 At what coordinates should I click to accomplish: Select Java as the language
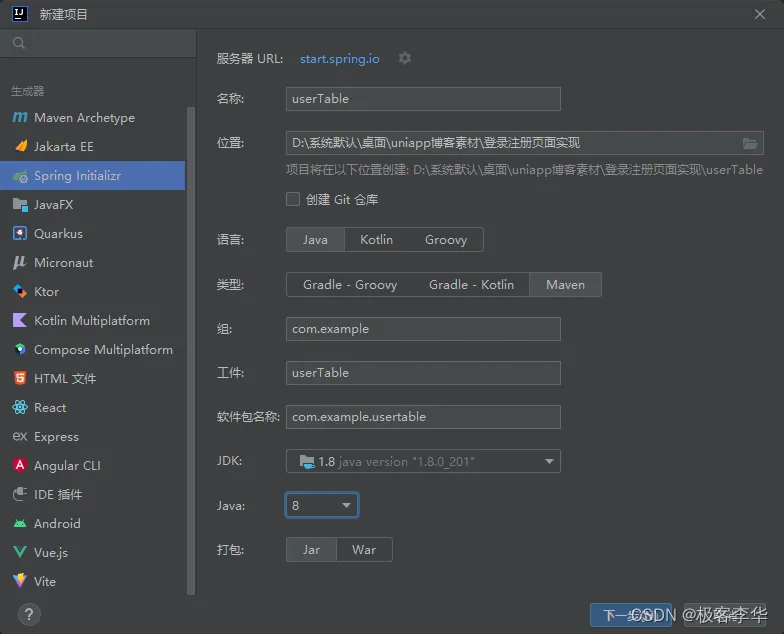(315, 240)
